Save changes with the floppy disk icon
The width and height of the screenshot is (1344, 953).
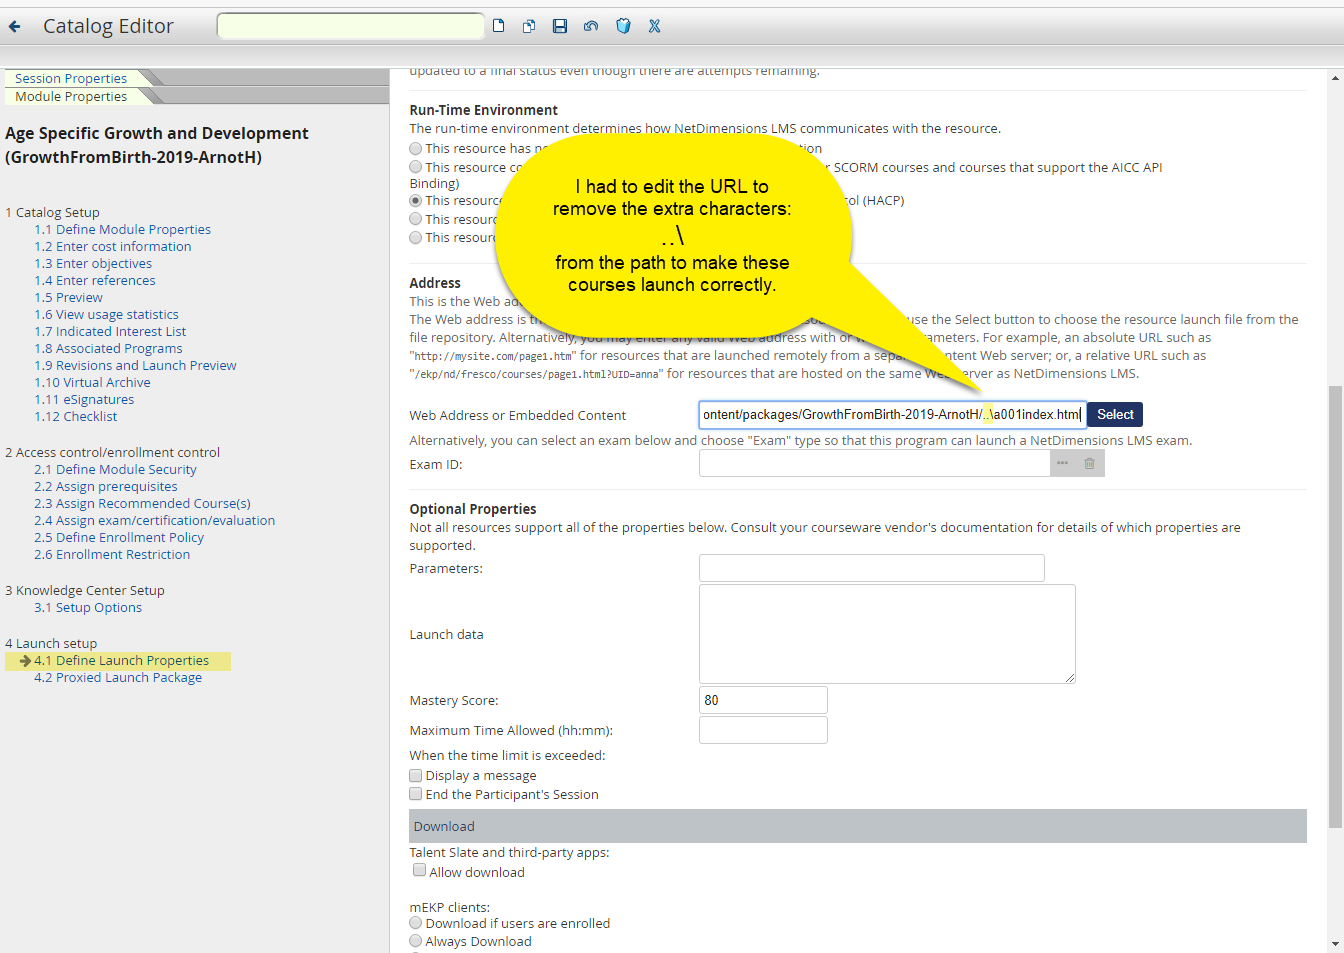coord(560,26)
